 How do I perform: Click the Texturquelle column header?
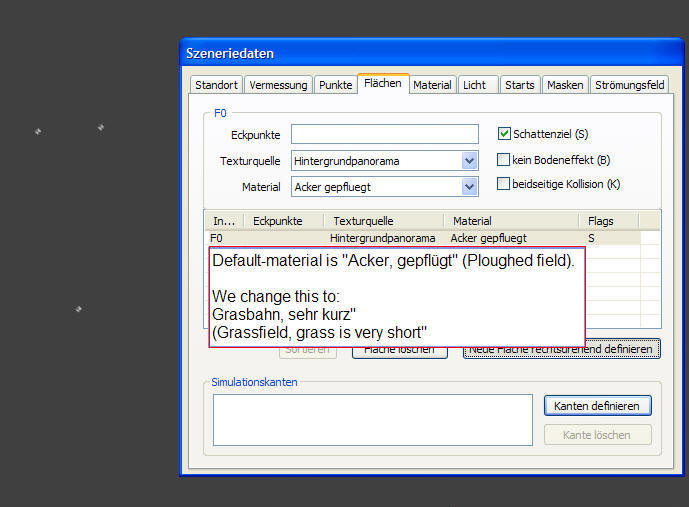[x=384, y=221]
